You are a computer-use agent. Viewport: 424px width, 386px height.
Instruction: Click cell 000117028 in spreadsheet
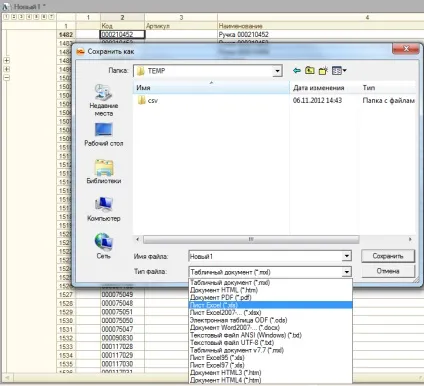(x=122, y=347)
